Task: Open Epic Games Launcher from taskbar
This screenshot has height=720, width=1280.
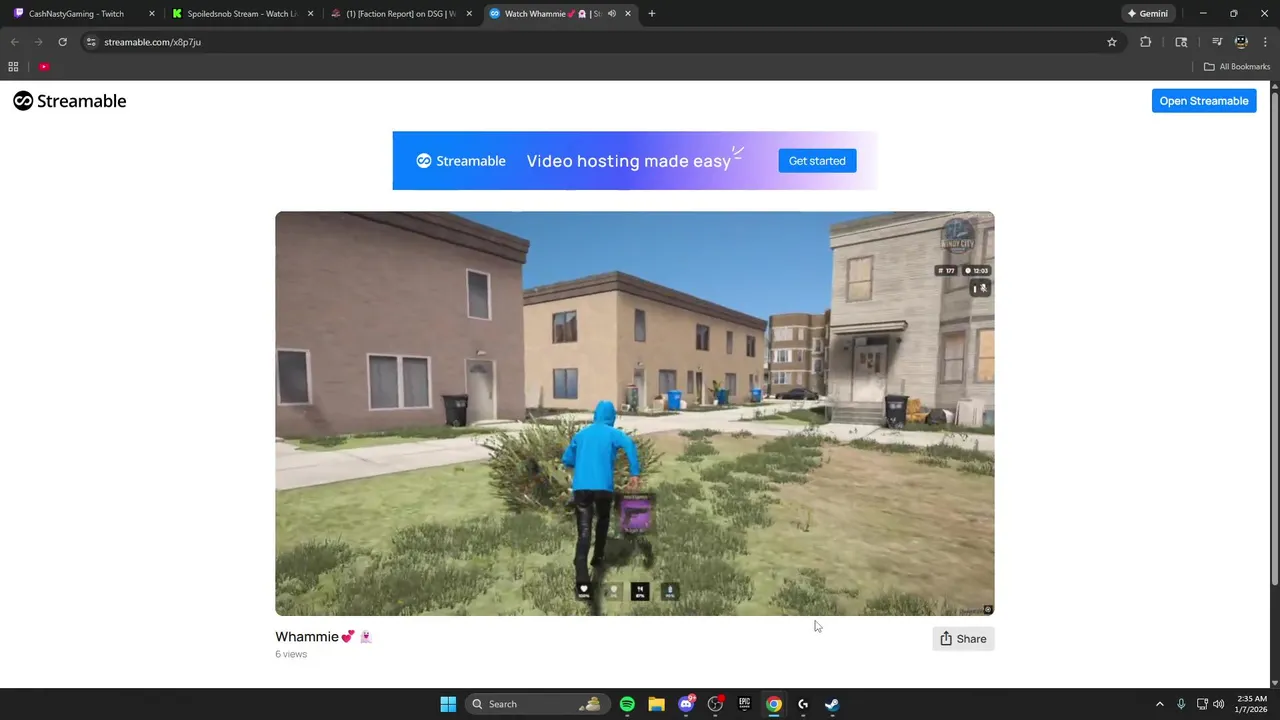Action: (x=744, y=704)
